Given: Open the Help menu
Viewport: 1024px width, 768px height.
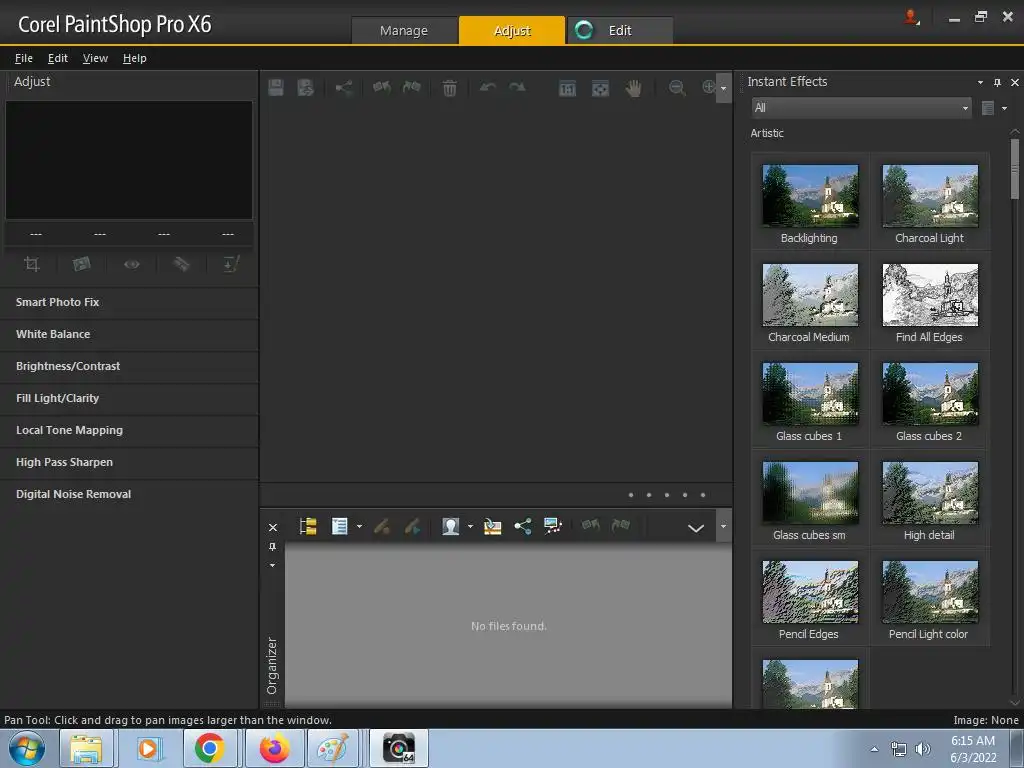Looking at the screenshot, I should click(135, 58).
